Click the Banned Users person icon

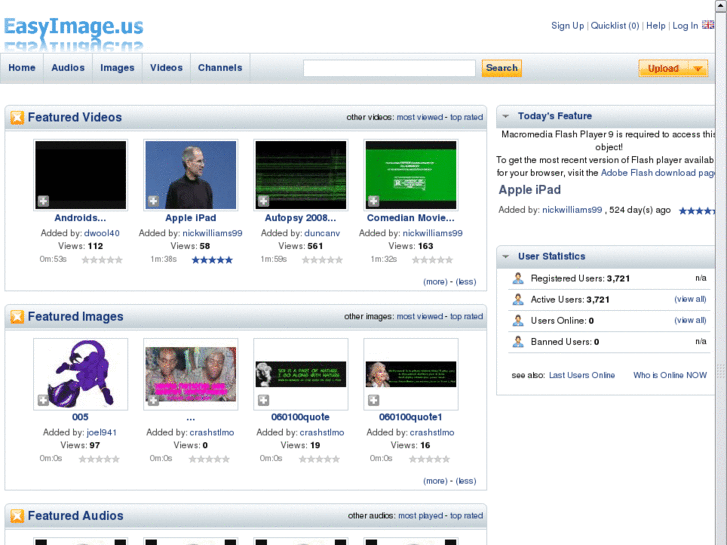518,342
